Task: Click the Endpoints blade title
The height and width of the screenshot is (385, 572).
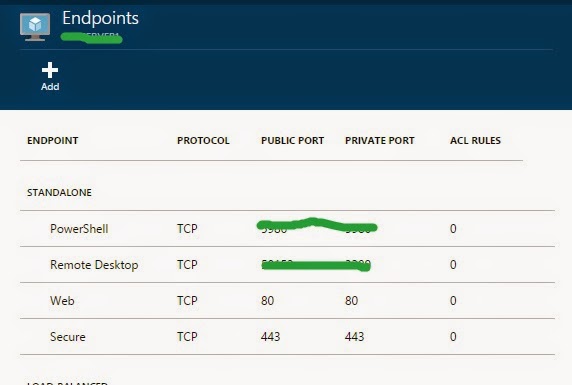Action: pos(100,18)
